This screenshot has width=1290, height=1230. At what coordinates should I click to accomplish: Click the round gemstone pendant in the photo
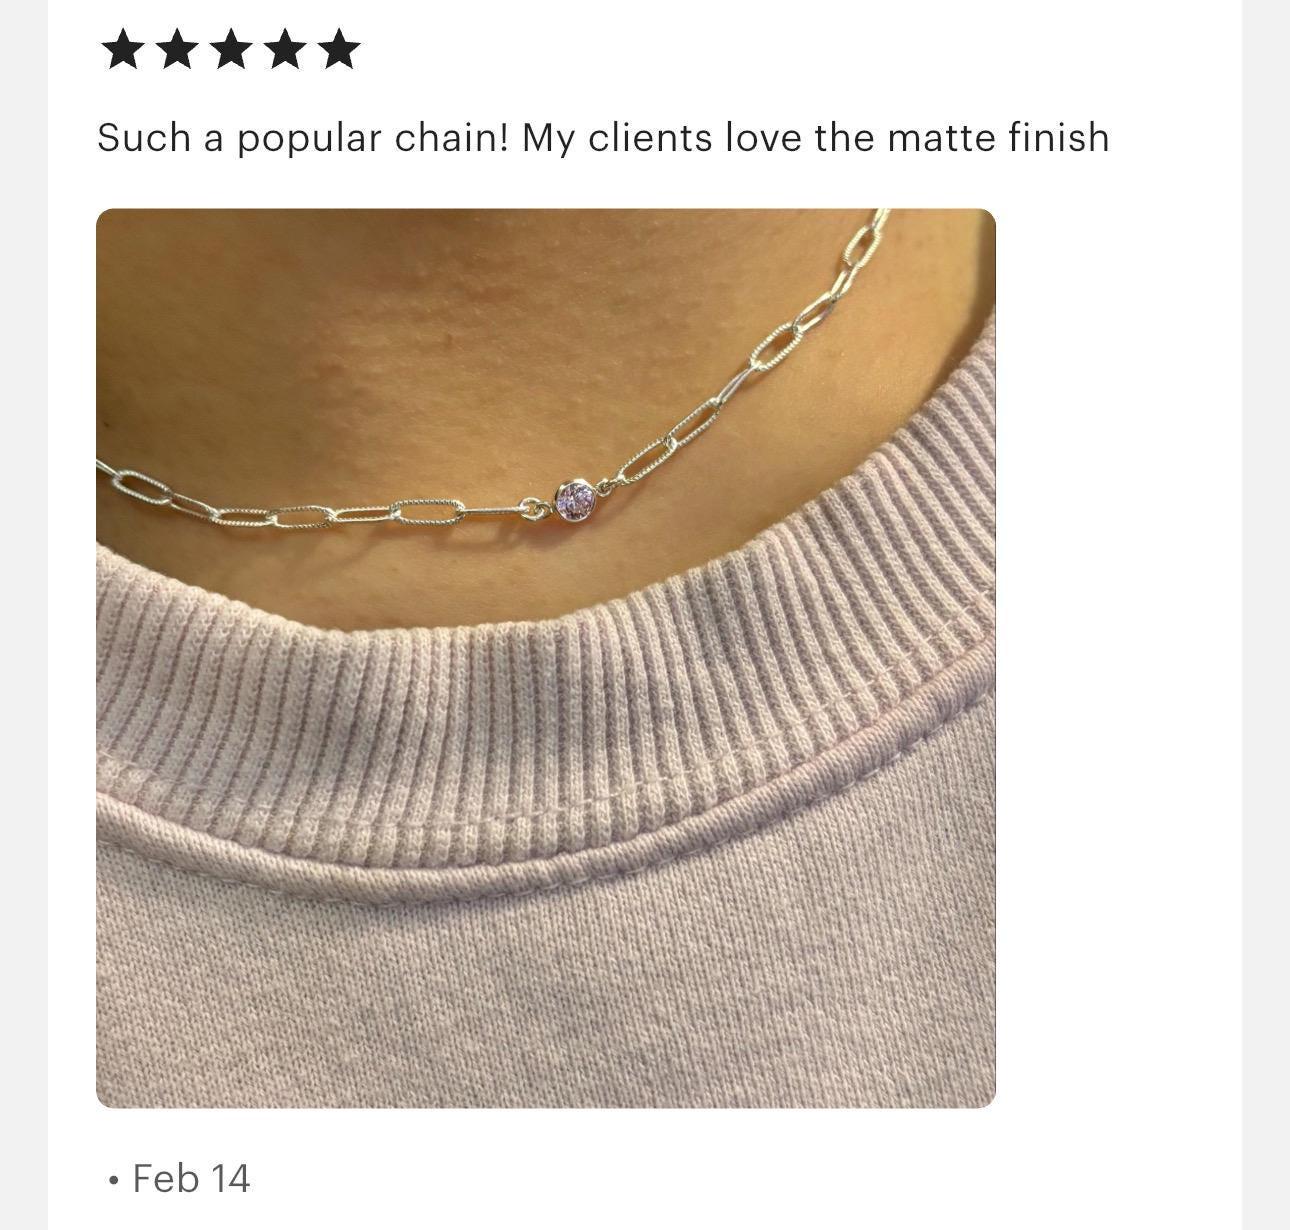575,496
